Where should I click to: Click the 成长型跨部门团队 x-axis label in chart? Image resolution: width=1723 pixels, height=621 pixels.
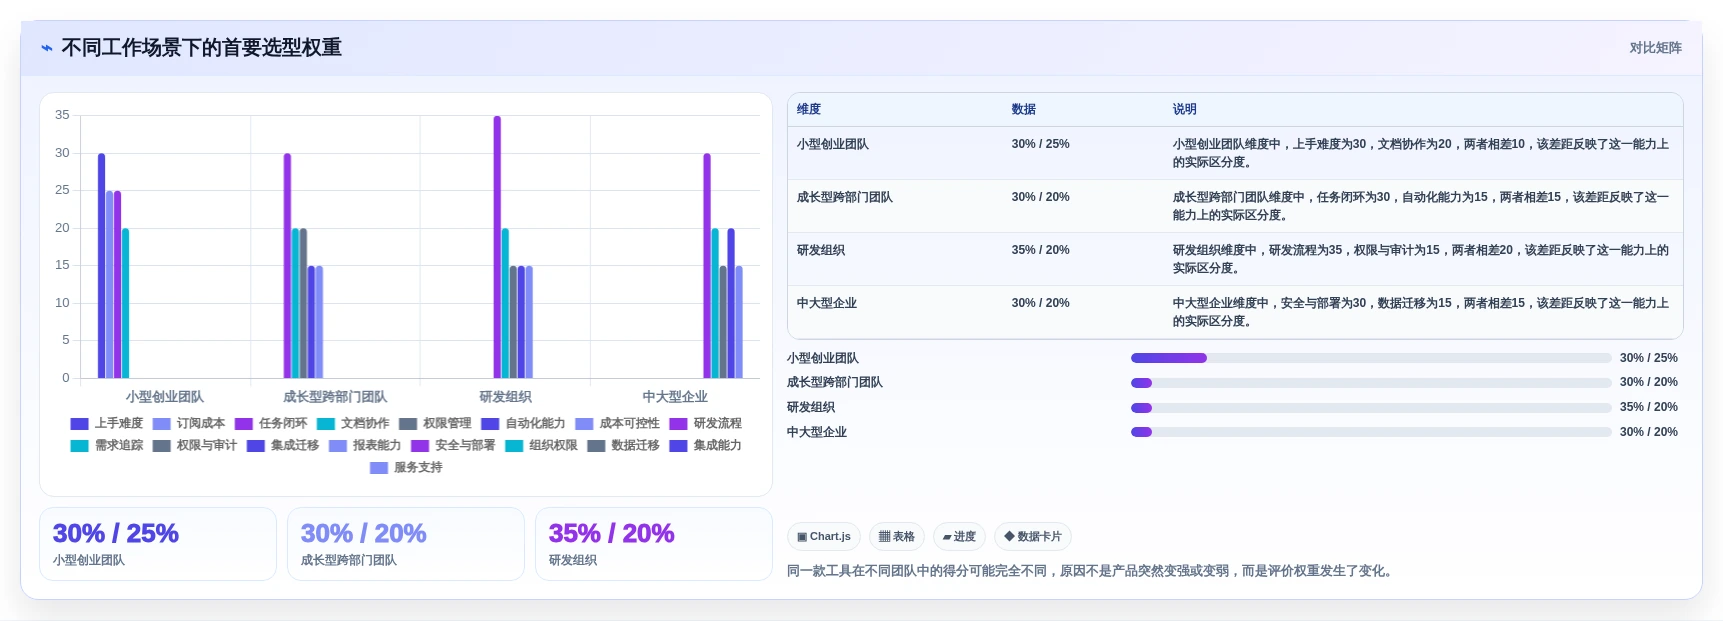335,397
